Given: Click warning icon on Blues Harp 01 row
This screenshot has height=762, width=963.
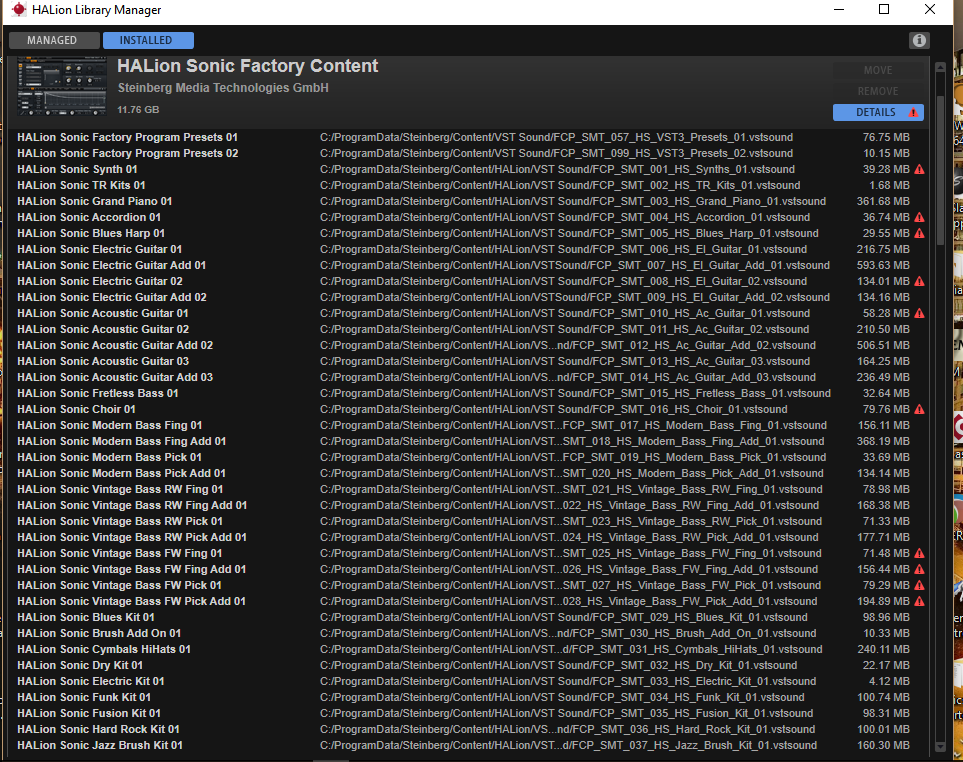Looking at the screenshot, I should (919, 233).
